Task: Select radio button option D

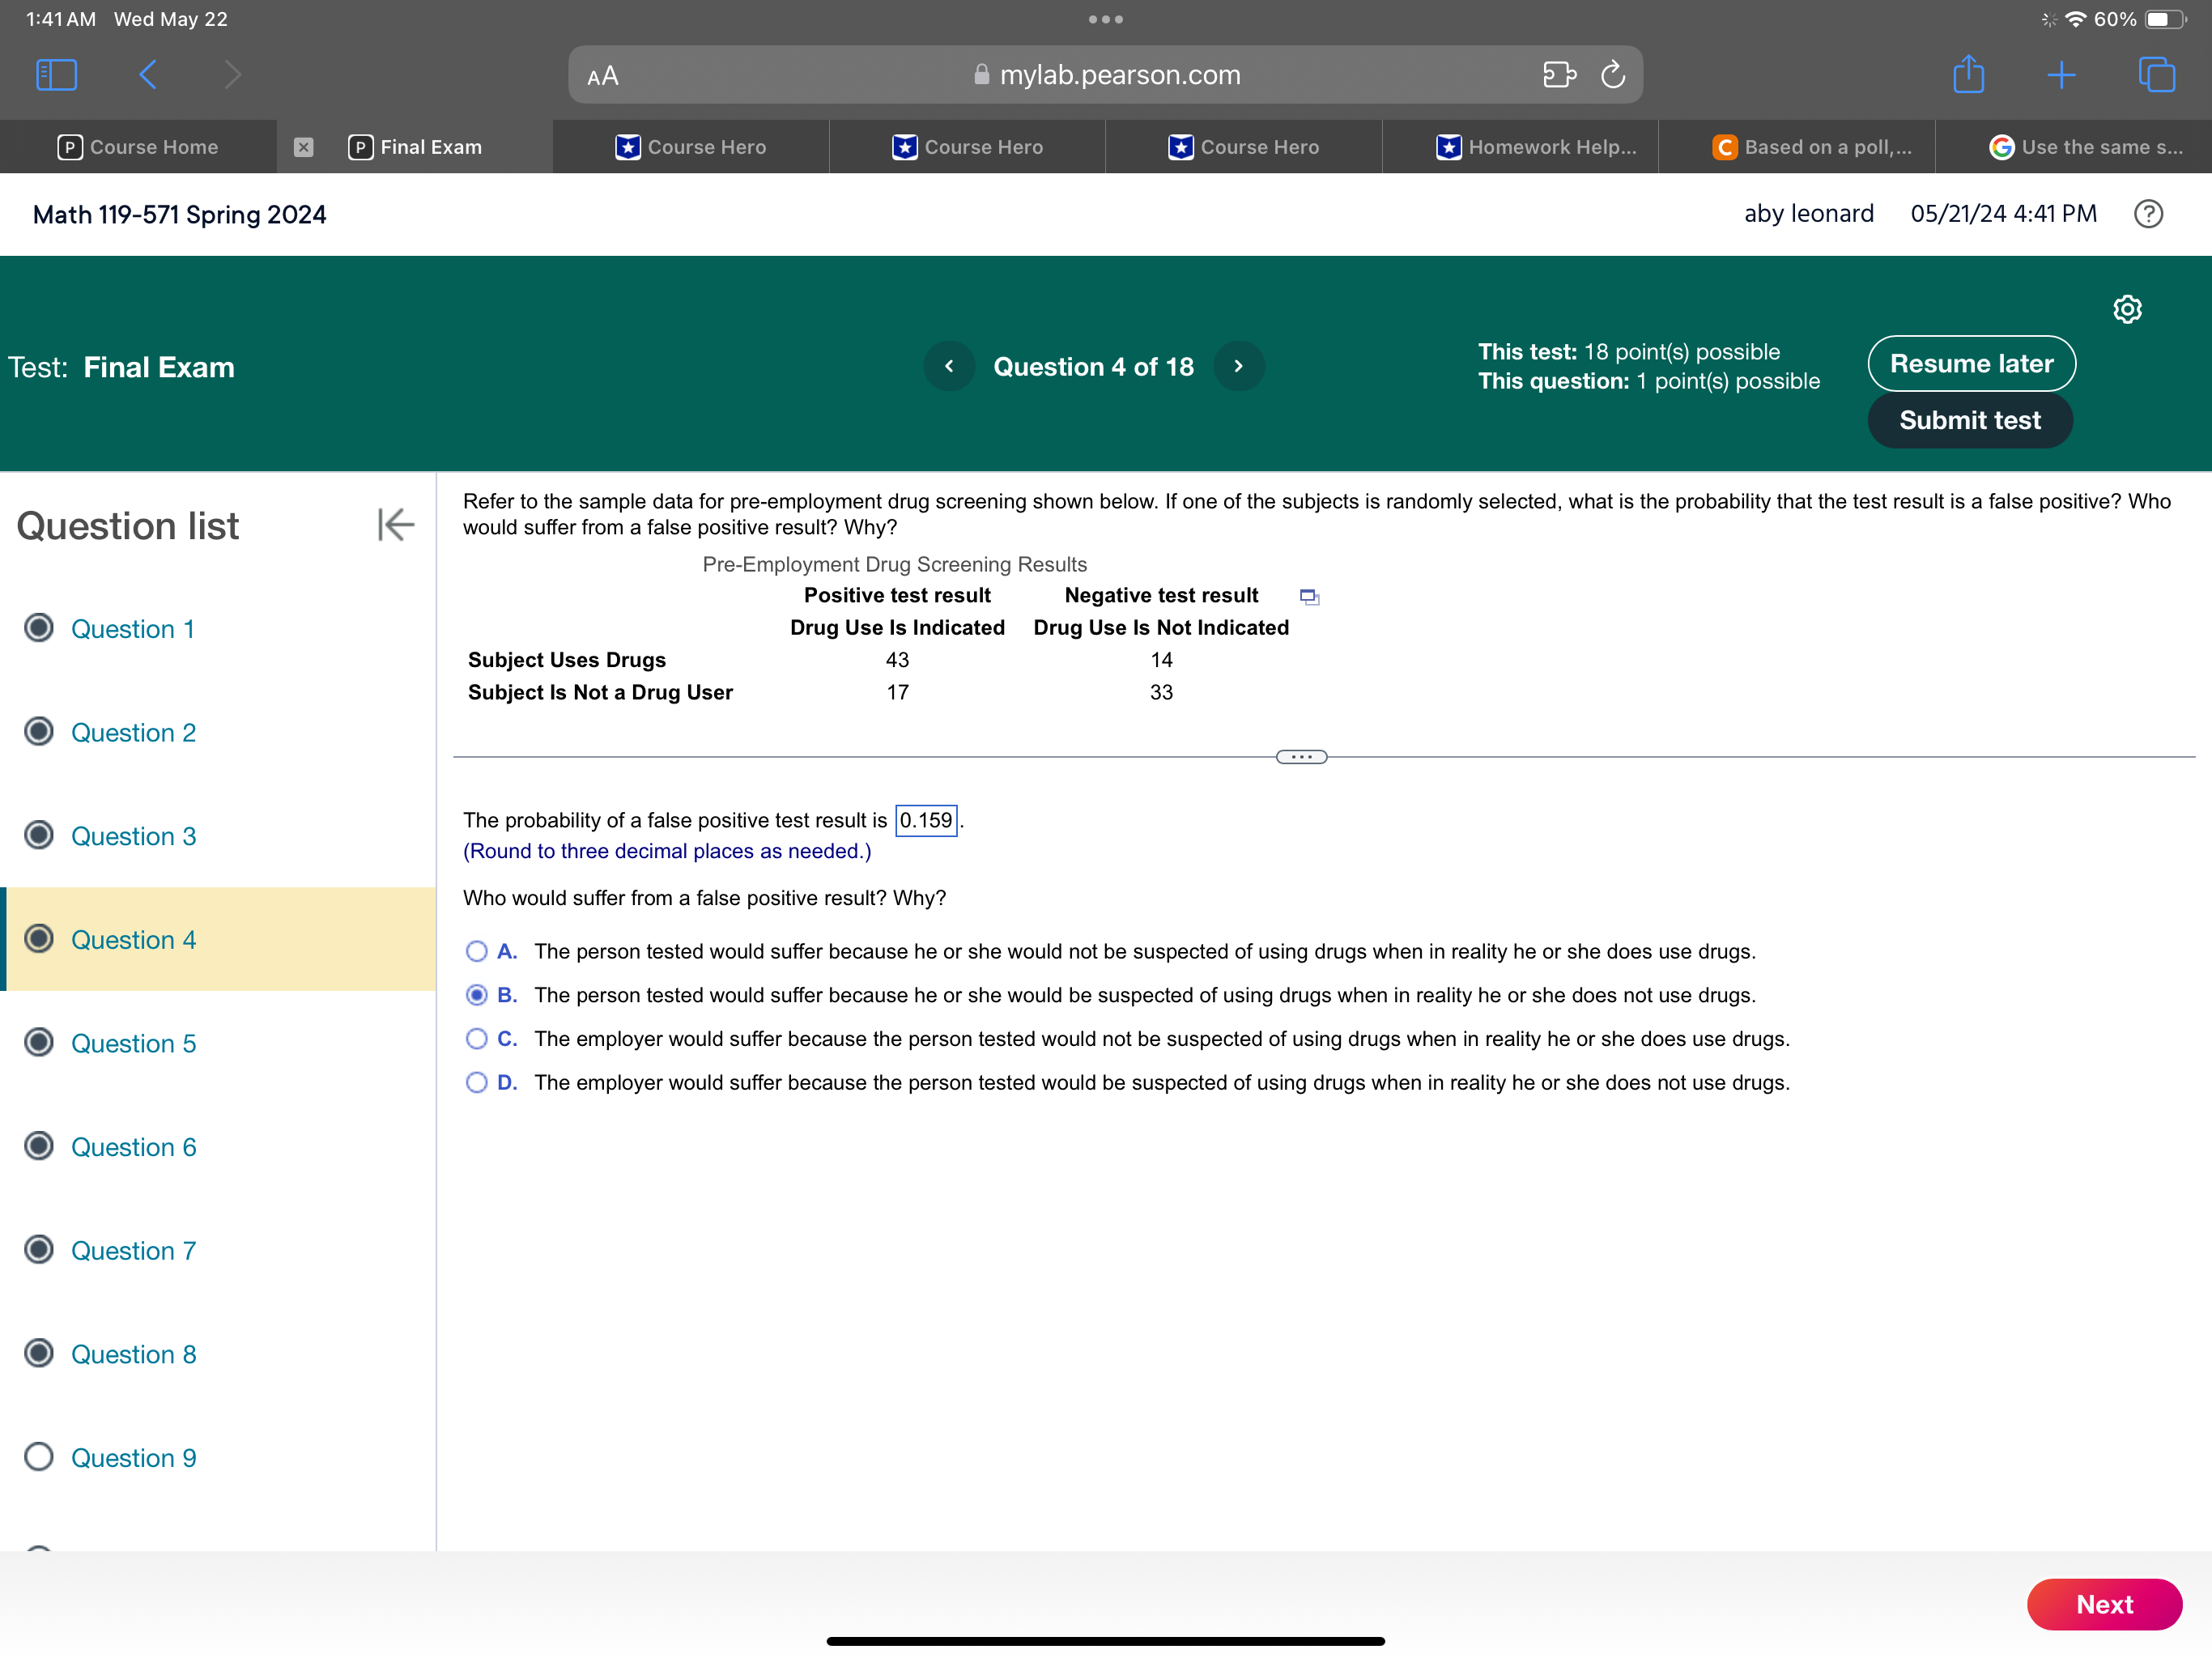Action: pyautogui.click(x=481, y=1082)
